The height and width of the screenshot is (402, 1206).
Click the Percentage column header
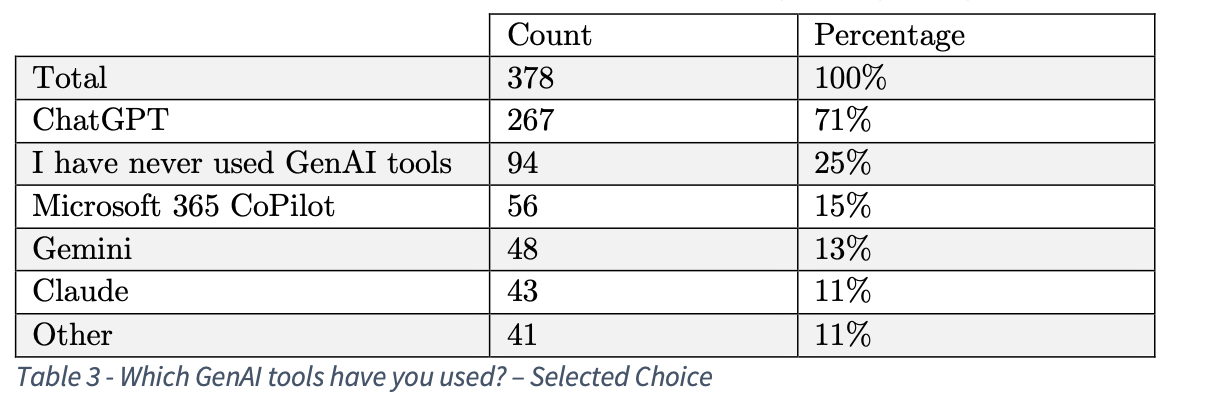click(x=889, y=35)
